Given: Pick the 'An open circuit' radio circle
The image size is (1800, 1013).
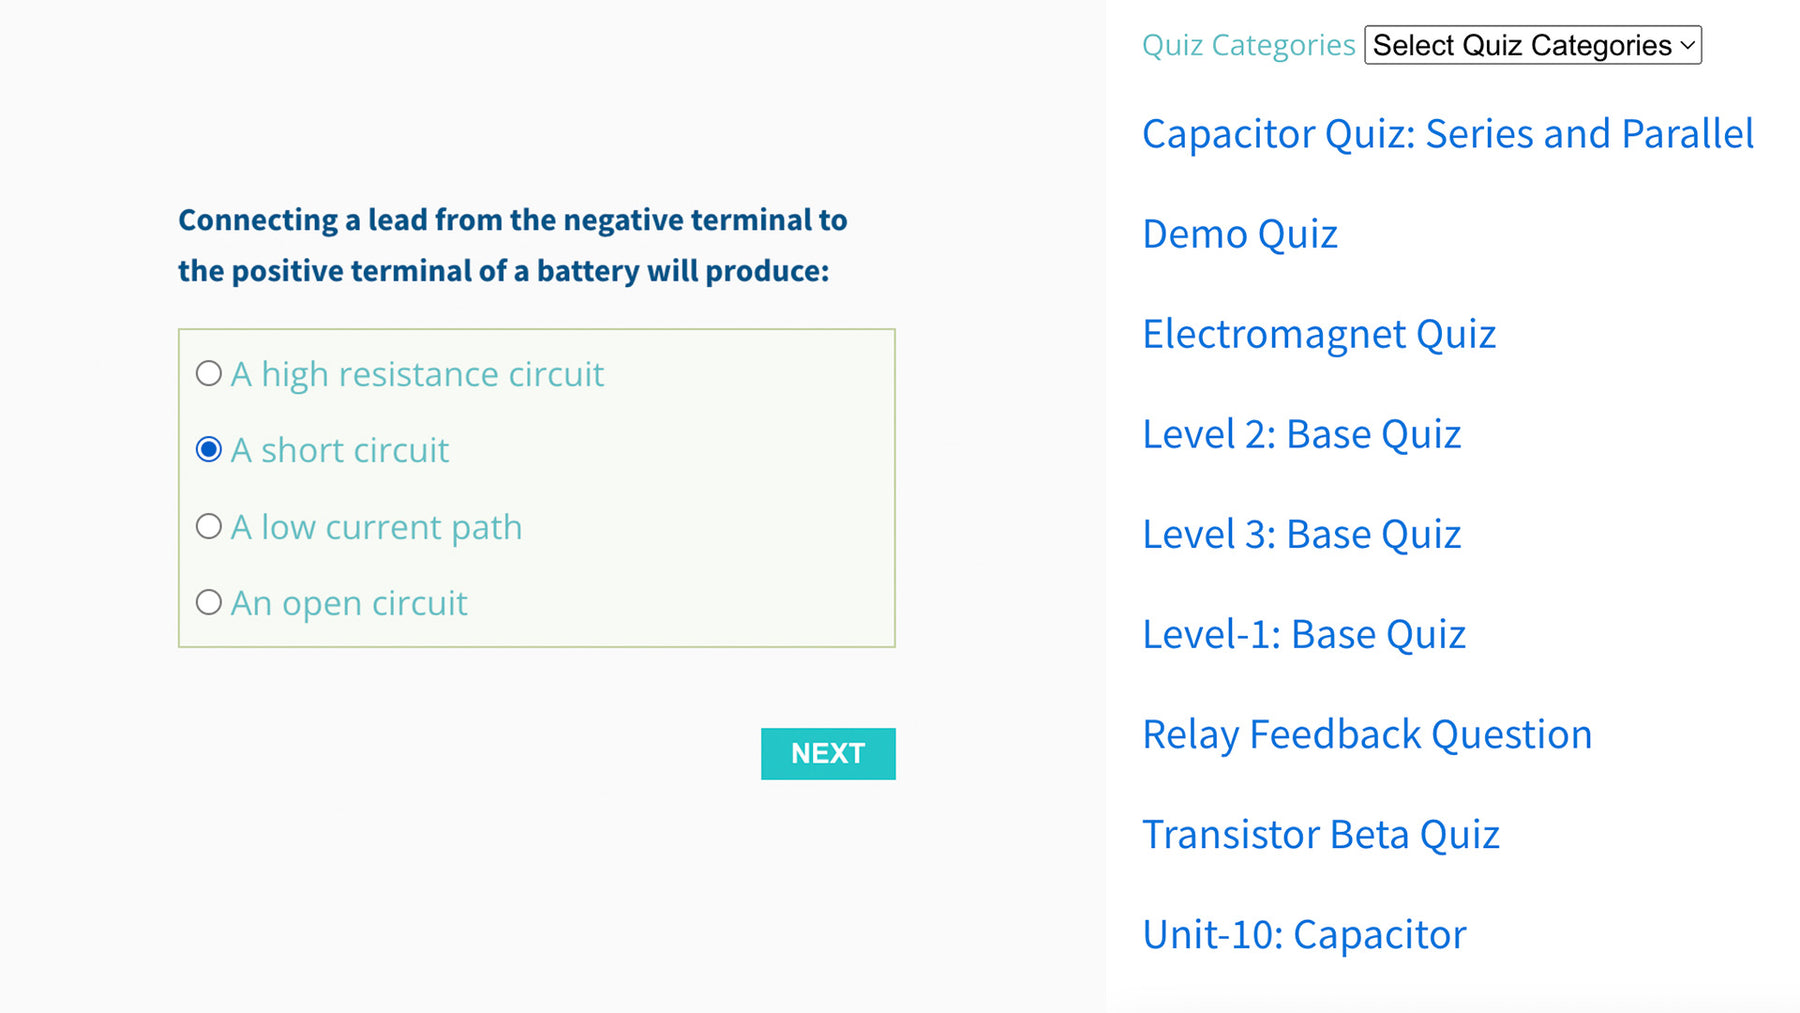Looking at the screenshot, I should tap(208, 602).
